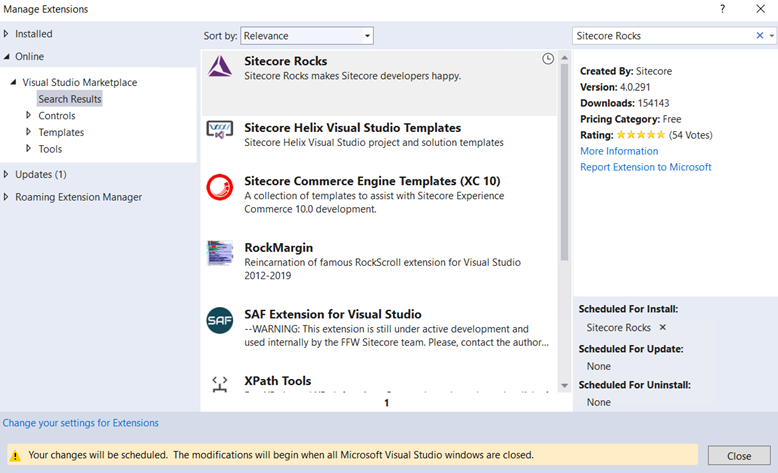
Task: Expand the Installed category
Action: pyautogui.click(x=6, y=34)
